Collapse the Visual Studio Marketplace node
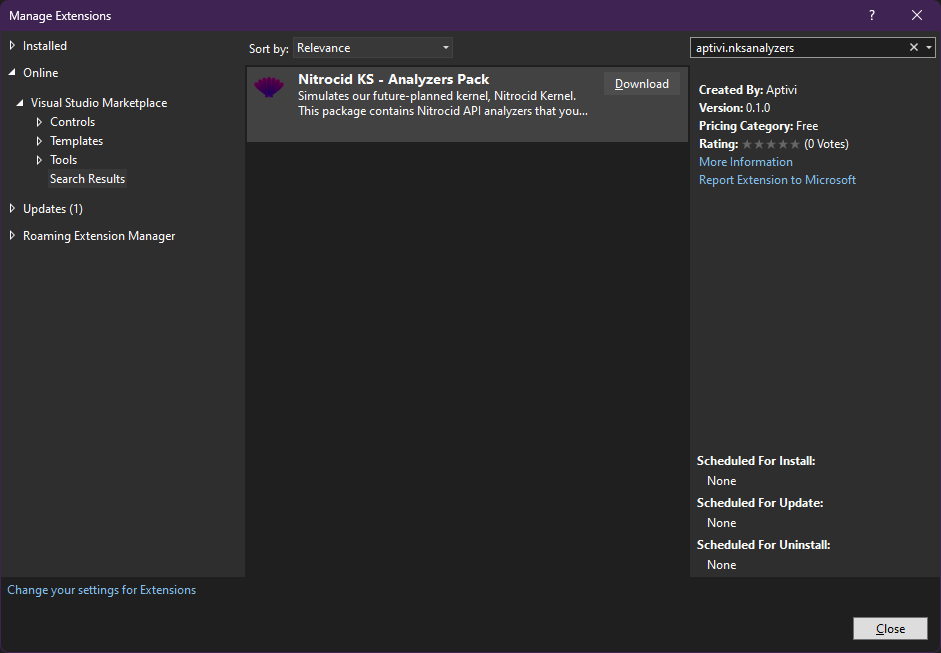The height and width of the screenshot is (653, 941). pos(20,103)
